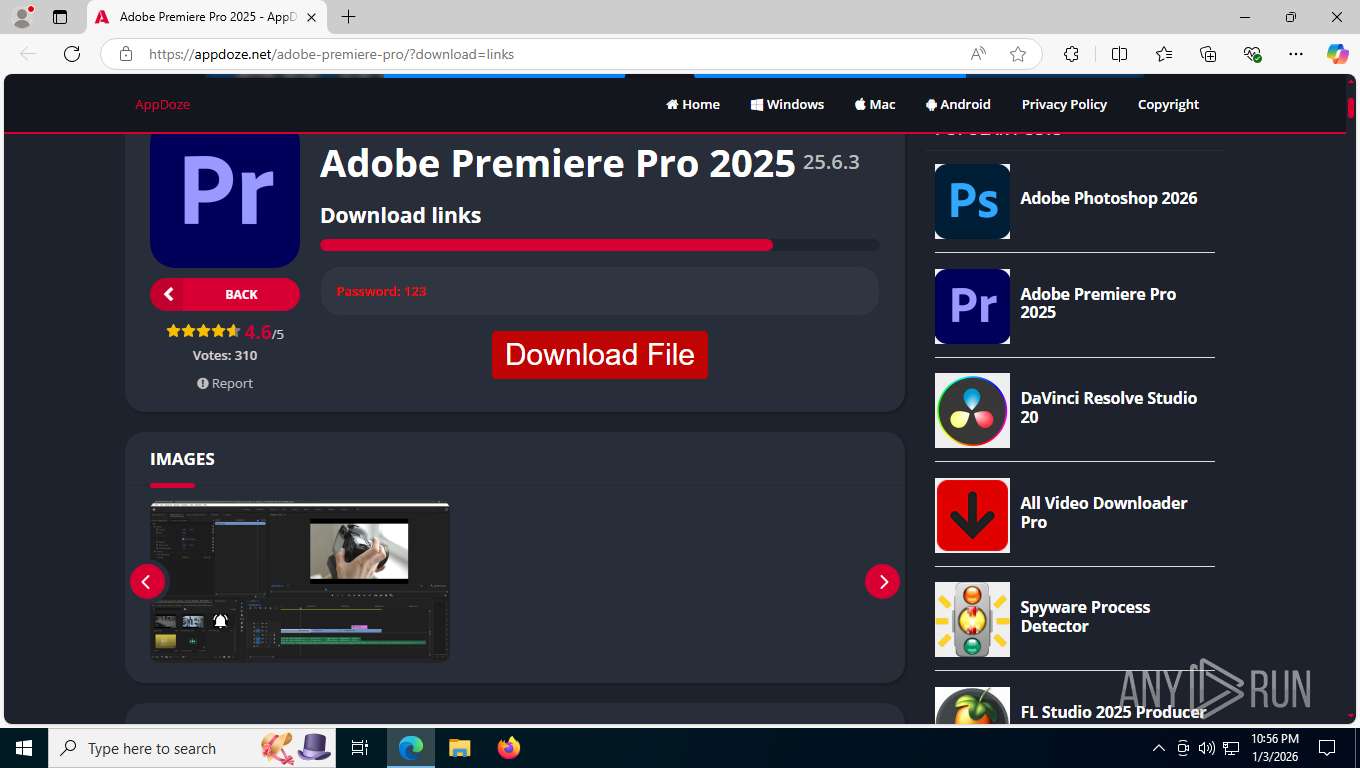Viewport: 1360px width, 768px height.
Task: Open the browser Extensions icon
Action: click(x=1071, y=54)
